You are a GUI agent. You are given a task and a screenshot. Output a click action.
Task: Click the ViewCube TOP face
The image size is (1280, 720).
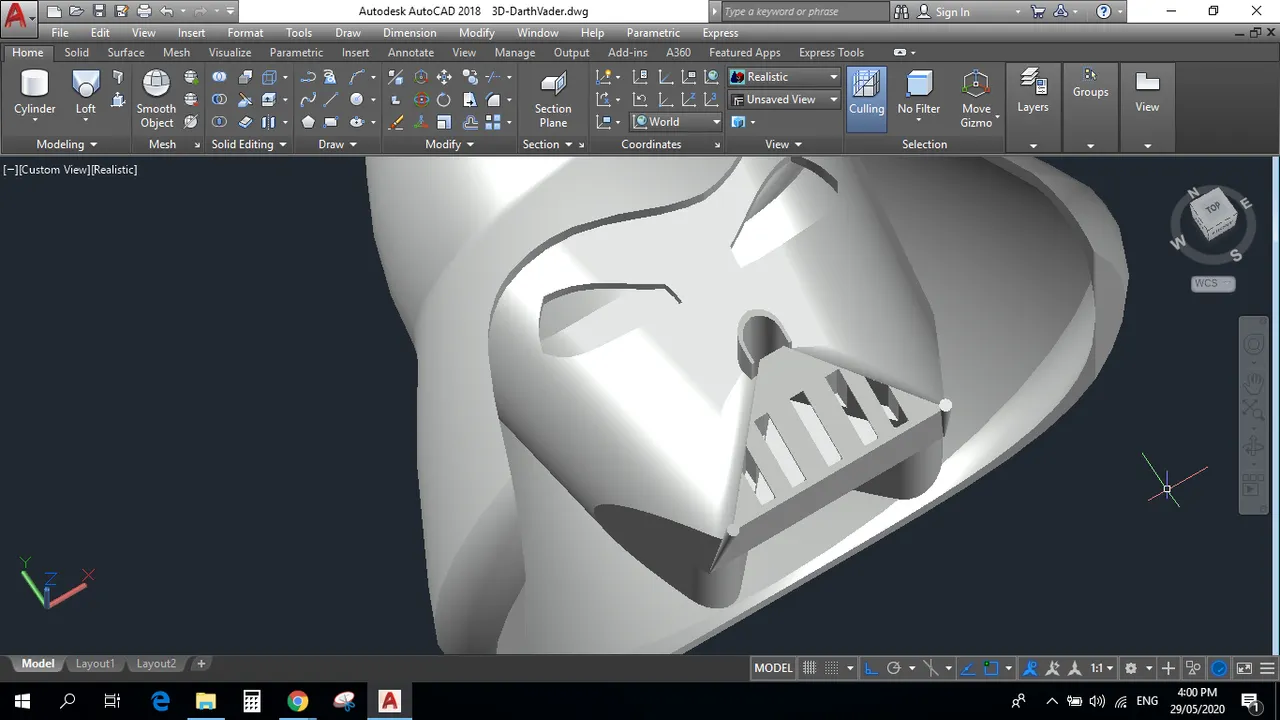(1213, 209)
